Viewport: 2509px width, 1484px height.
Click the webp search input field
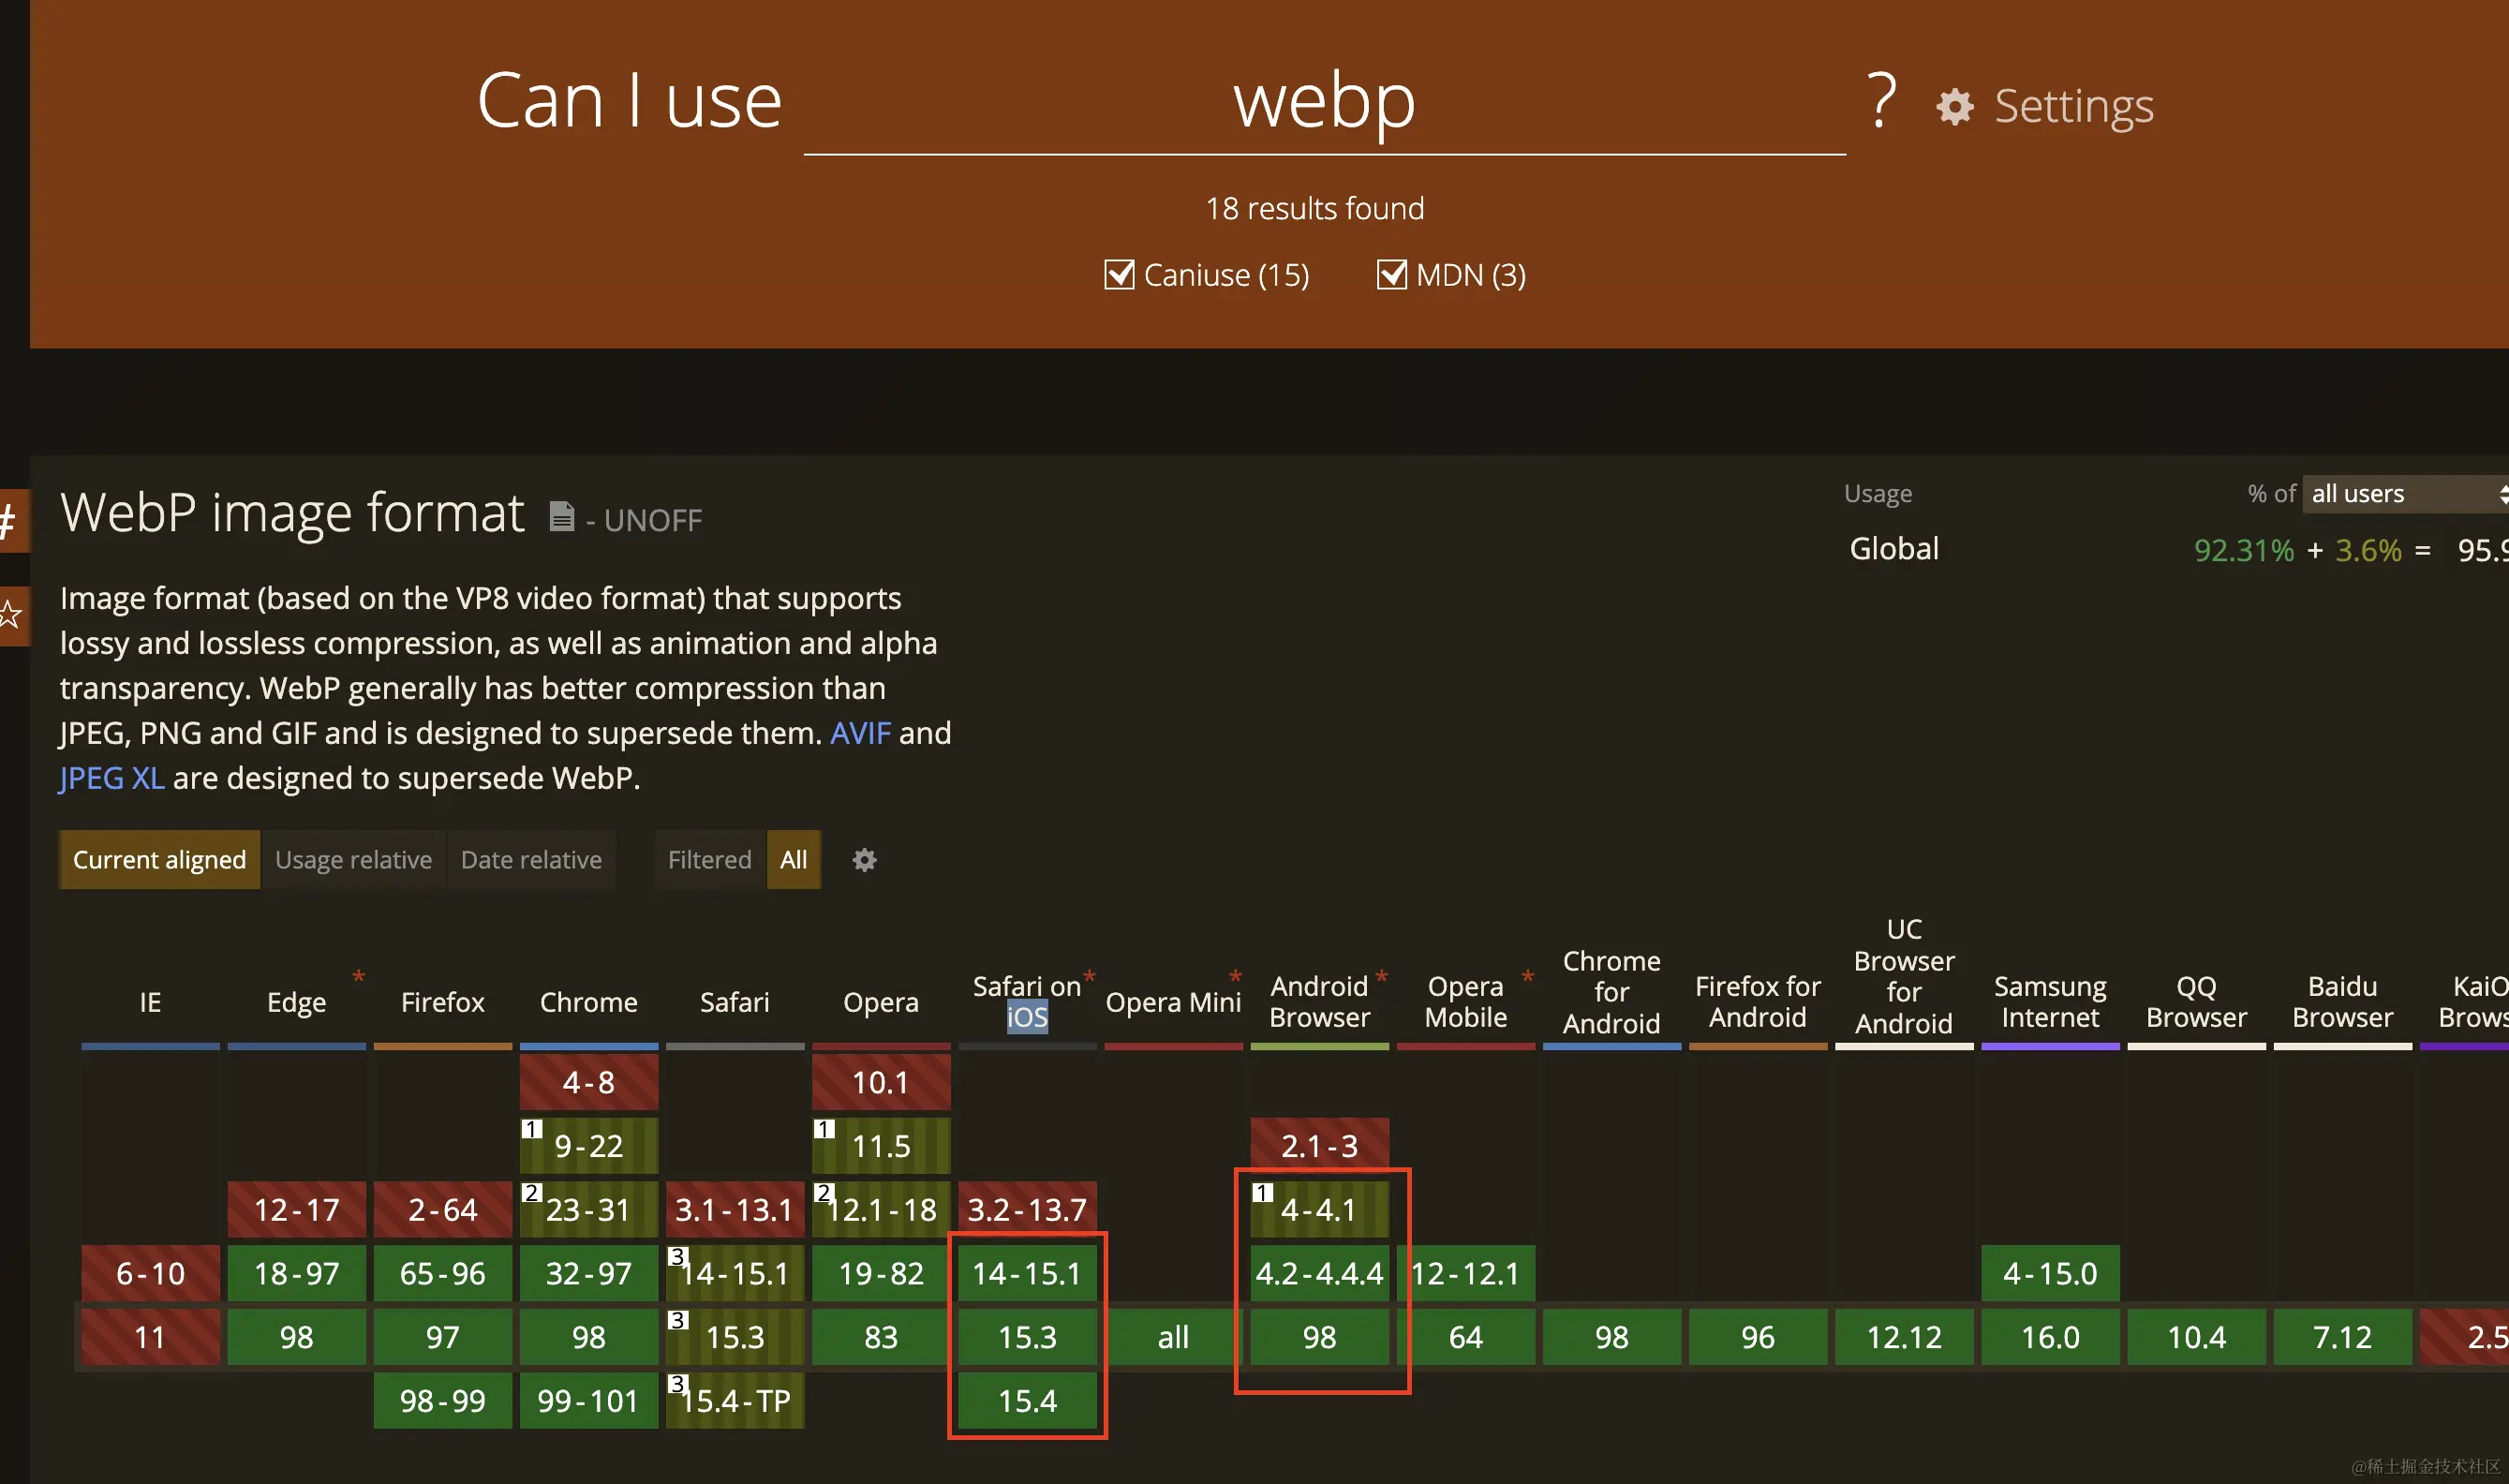pos(1323,105)
